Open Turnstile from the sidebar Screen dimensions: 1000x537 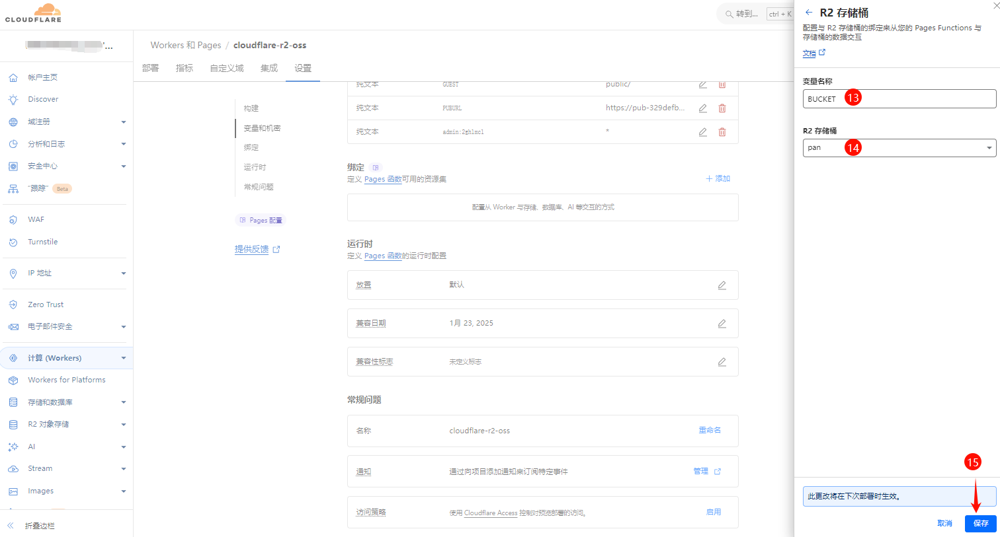point(43,242)
